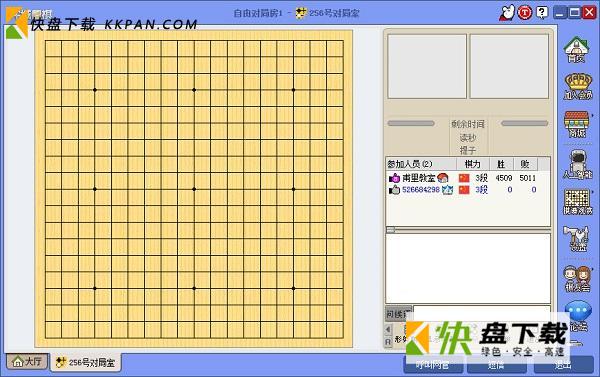600x377 pixels.
Task: Click the 4509 wins value
Action: [504, 178]
